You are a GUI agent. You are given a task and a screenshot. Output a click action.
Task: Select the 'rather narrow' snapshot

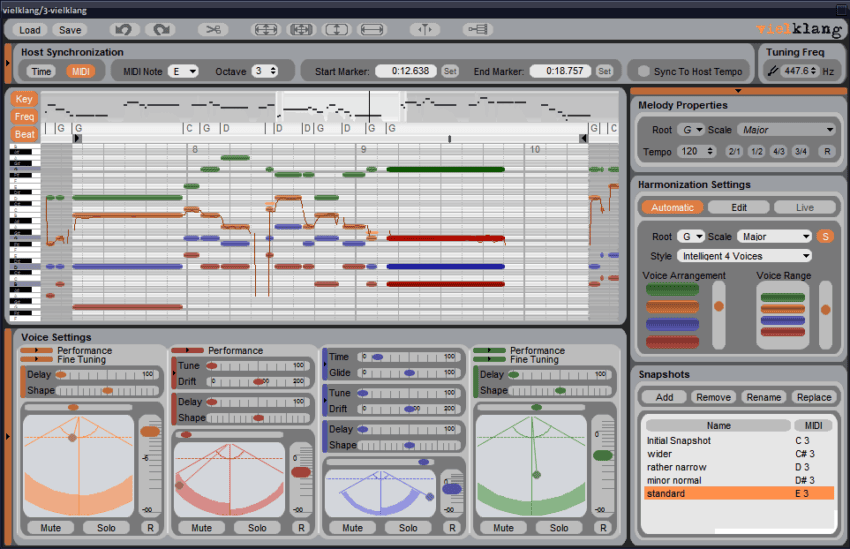[676, 467]
